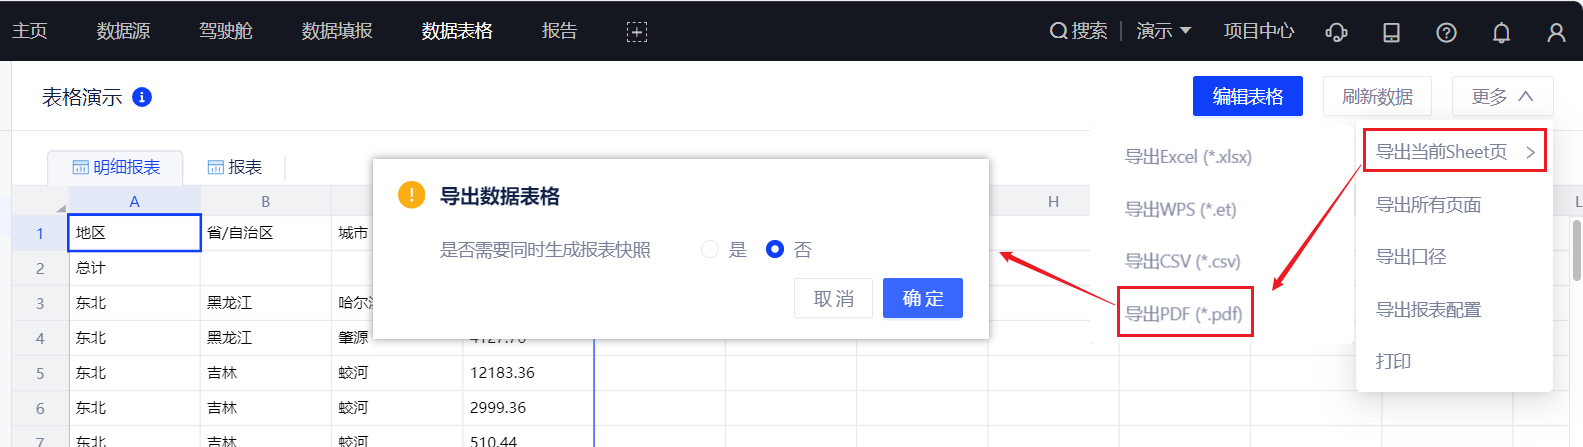Switch to the 报表 sheet tab

point(235,167)
